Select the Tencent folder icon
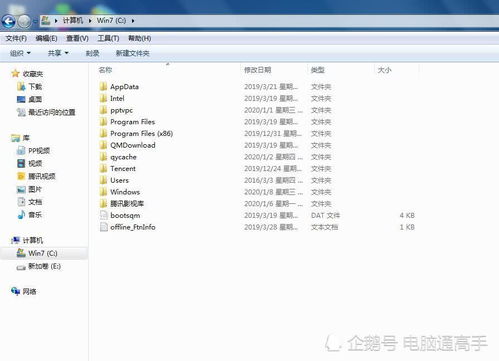The width and height of the screenshot is (499, 361). tap(103, 168)
